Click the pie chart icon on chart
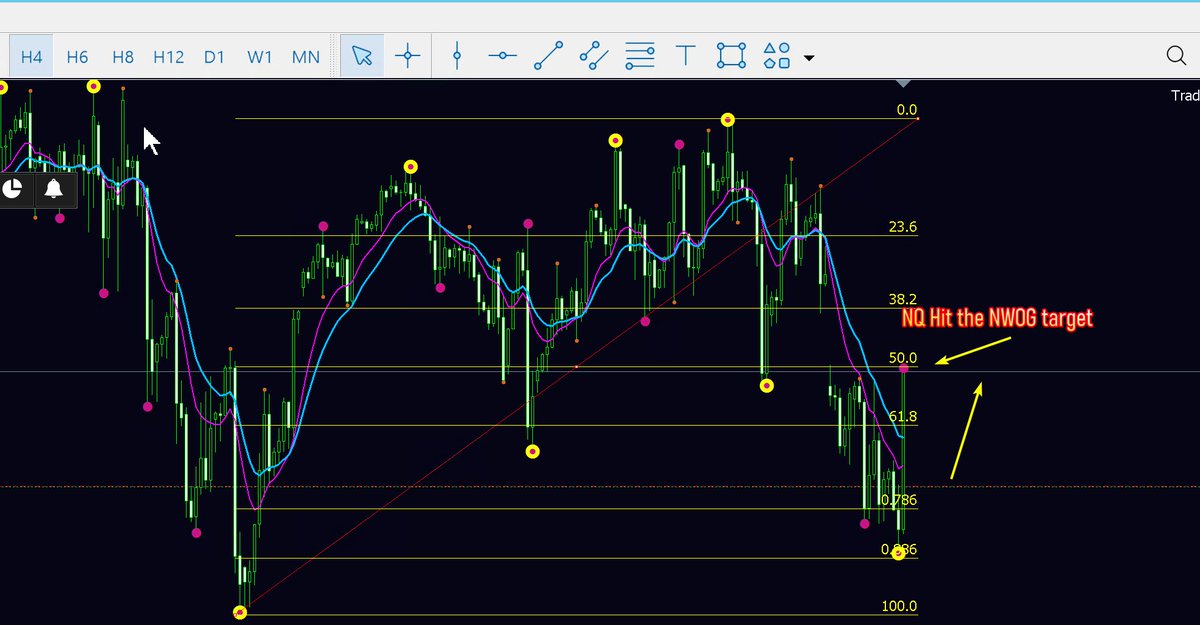Screen dimensions: 1200x625 [x=13, y=188]
